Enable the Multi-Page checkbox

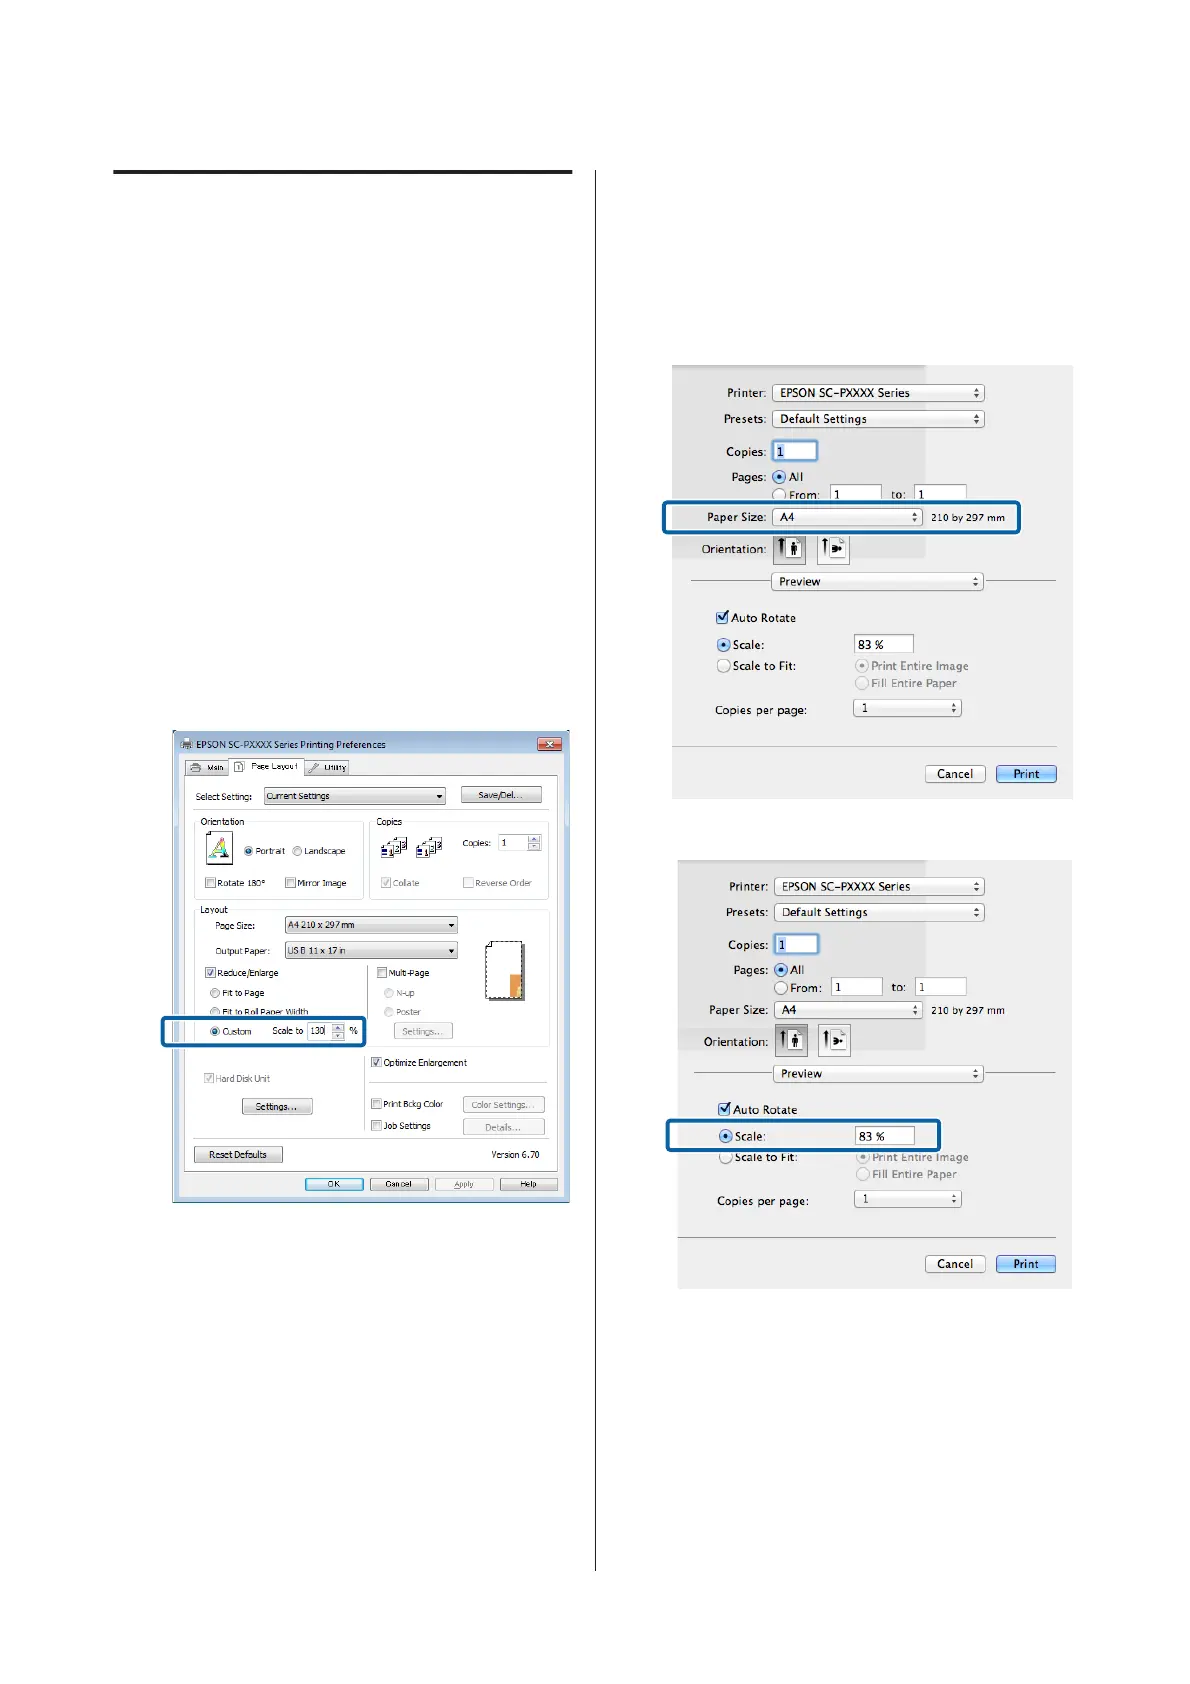(x=382, y=972)
